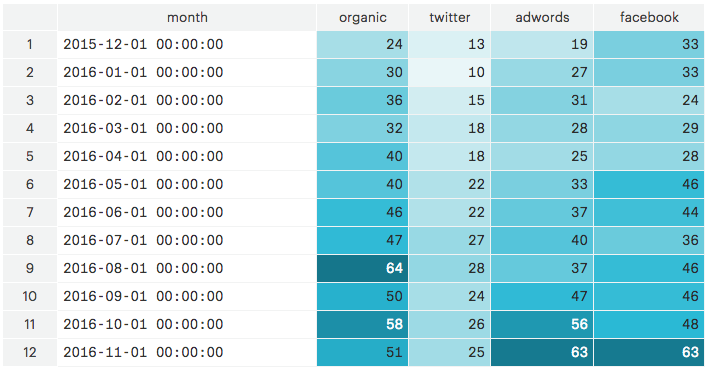Select the lightest twitter cell showing 10
705x367 pixels.
click(449, 72)
